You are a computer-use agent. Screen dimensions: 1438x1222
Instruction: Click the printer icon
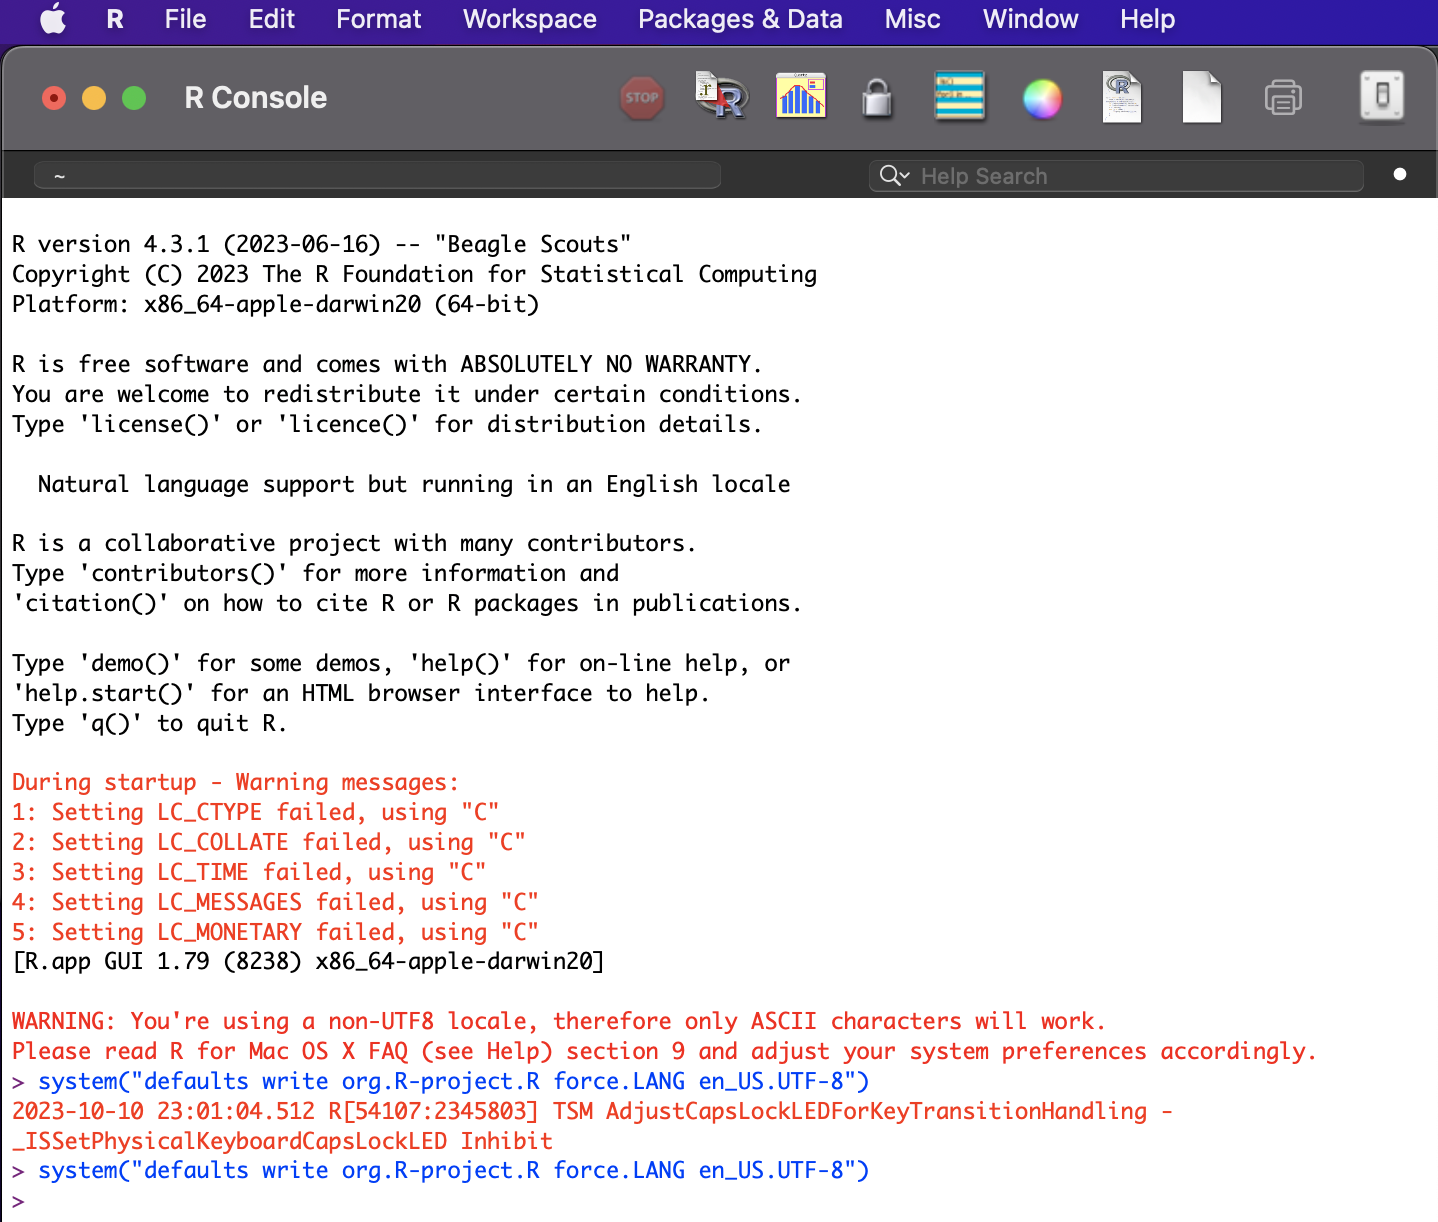pyautogui.click(x=1283, y=98)
